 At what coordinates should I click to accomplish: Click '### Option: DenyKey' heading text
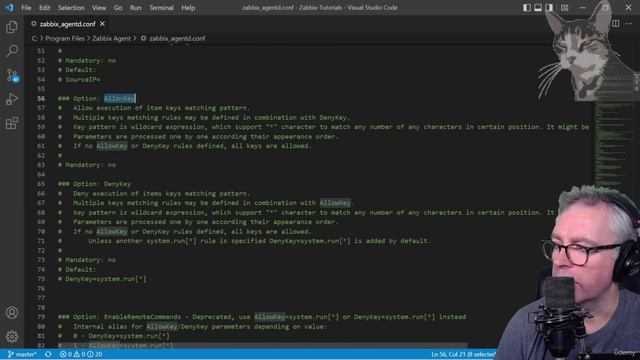coord(94,184)
